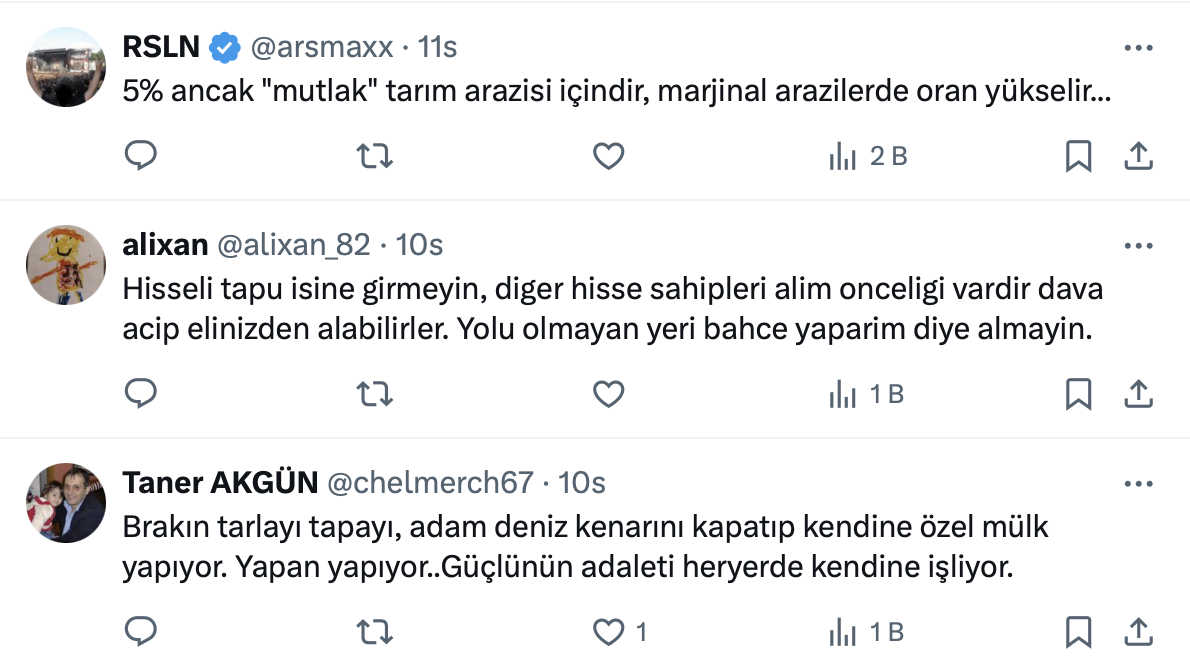Like the RSLN tweet
The image size is (1190, 670).
609,156
